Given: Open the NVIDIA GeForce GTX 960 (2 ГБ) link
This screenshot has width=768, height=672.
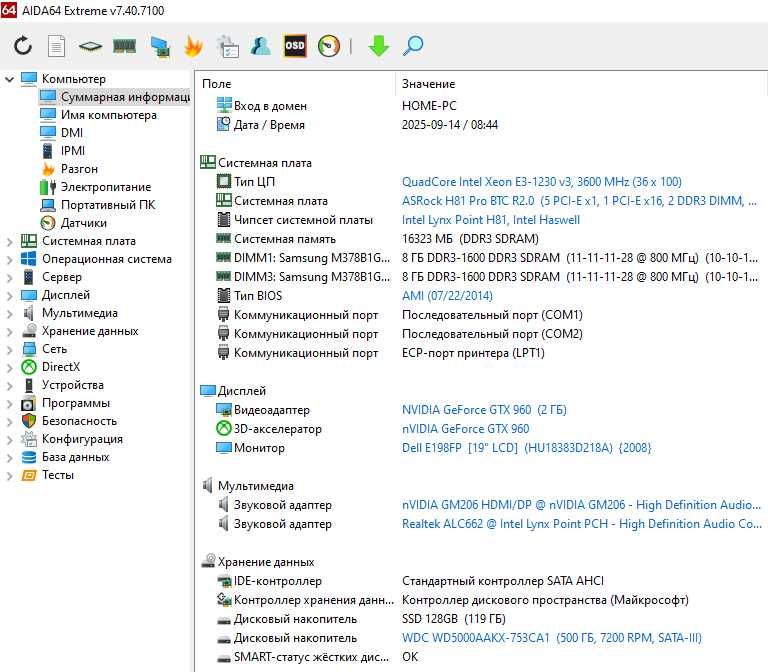Looking at the screenshot, I should point(484,410).
